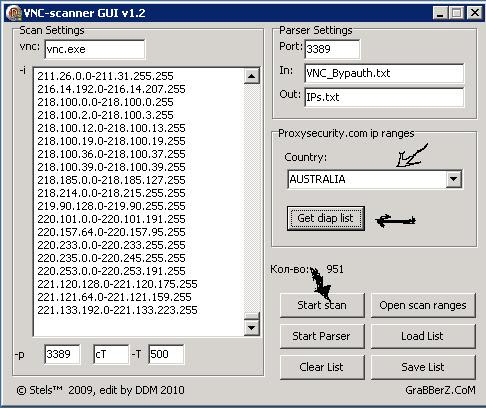This screenshot has width=486, height=408.
Task: Launch the Start Parser button
Action: pyautogui.click(x=322, y=336)
